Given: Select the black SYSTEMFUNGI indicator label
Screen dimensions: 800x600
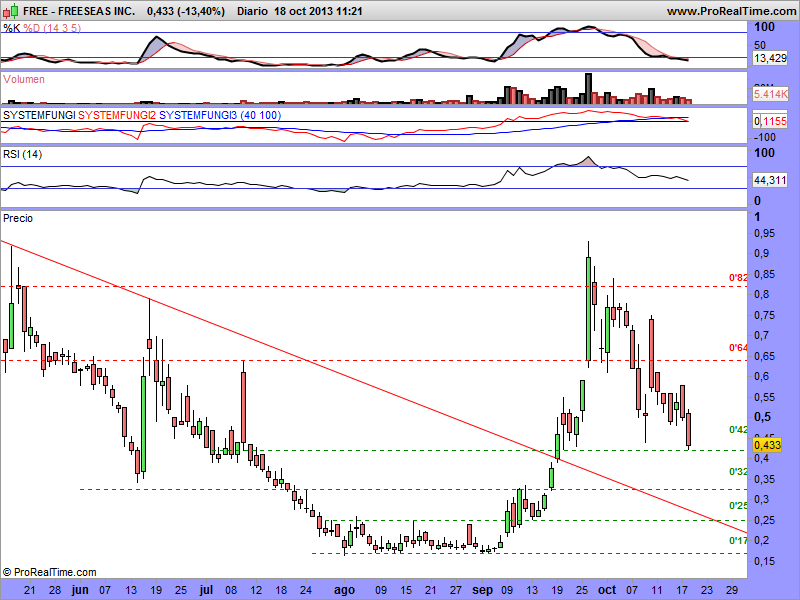Looking at the screenshot, I should 39,115.
